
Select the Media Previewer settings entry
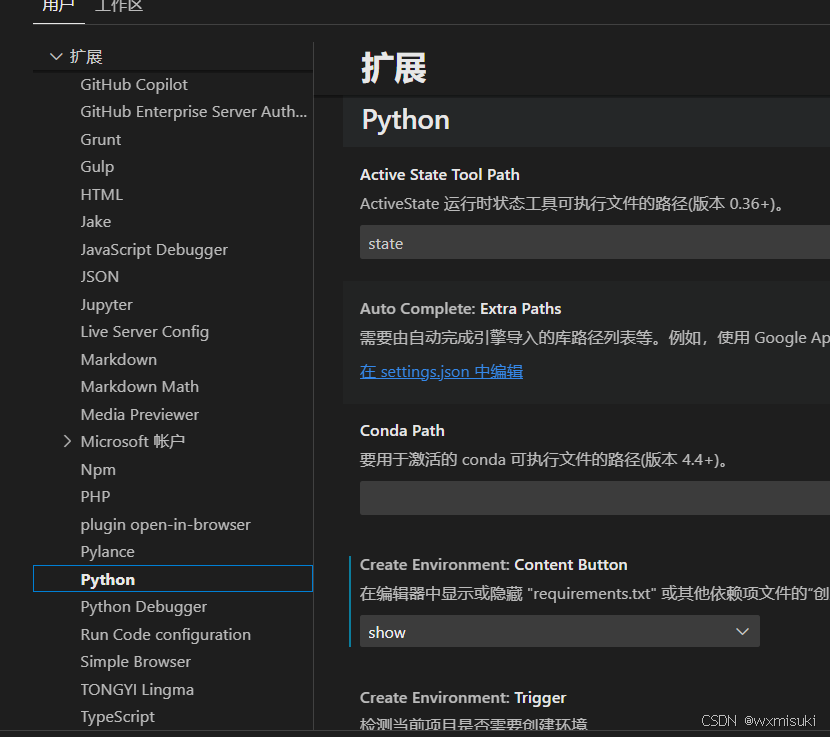point(139,414)
